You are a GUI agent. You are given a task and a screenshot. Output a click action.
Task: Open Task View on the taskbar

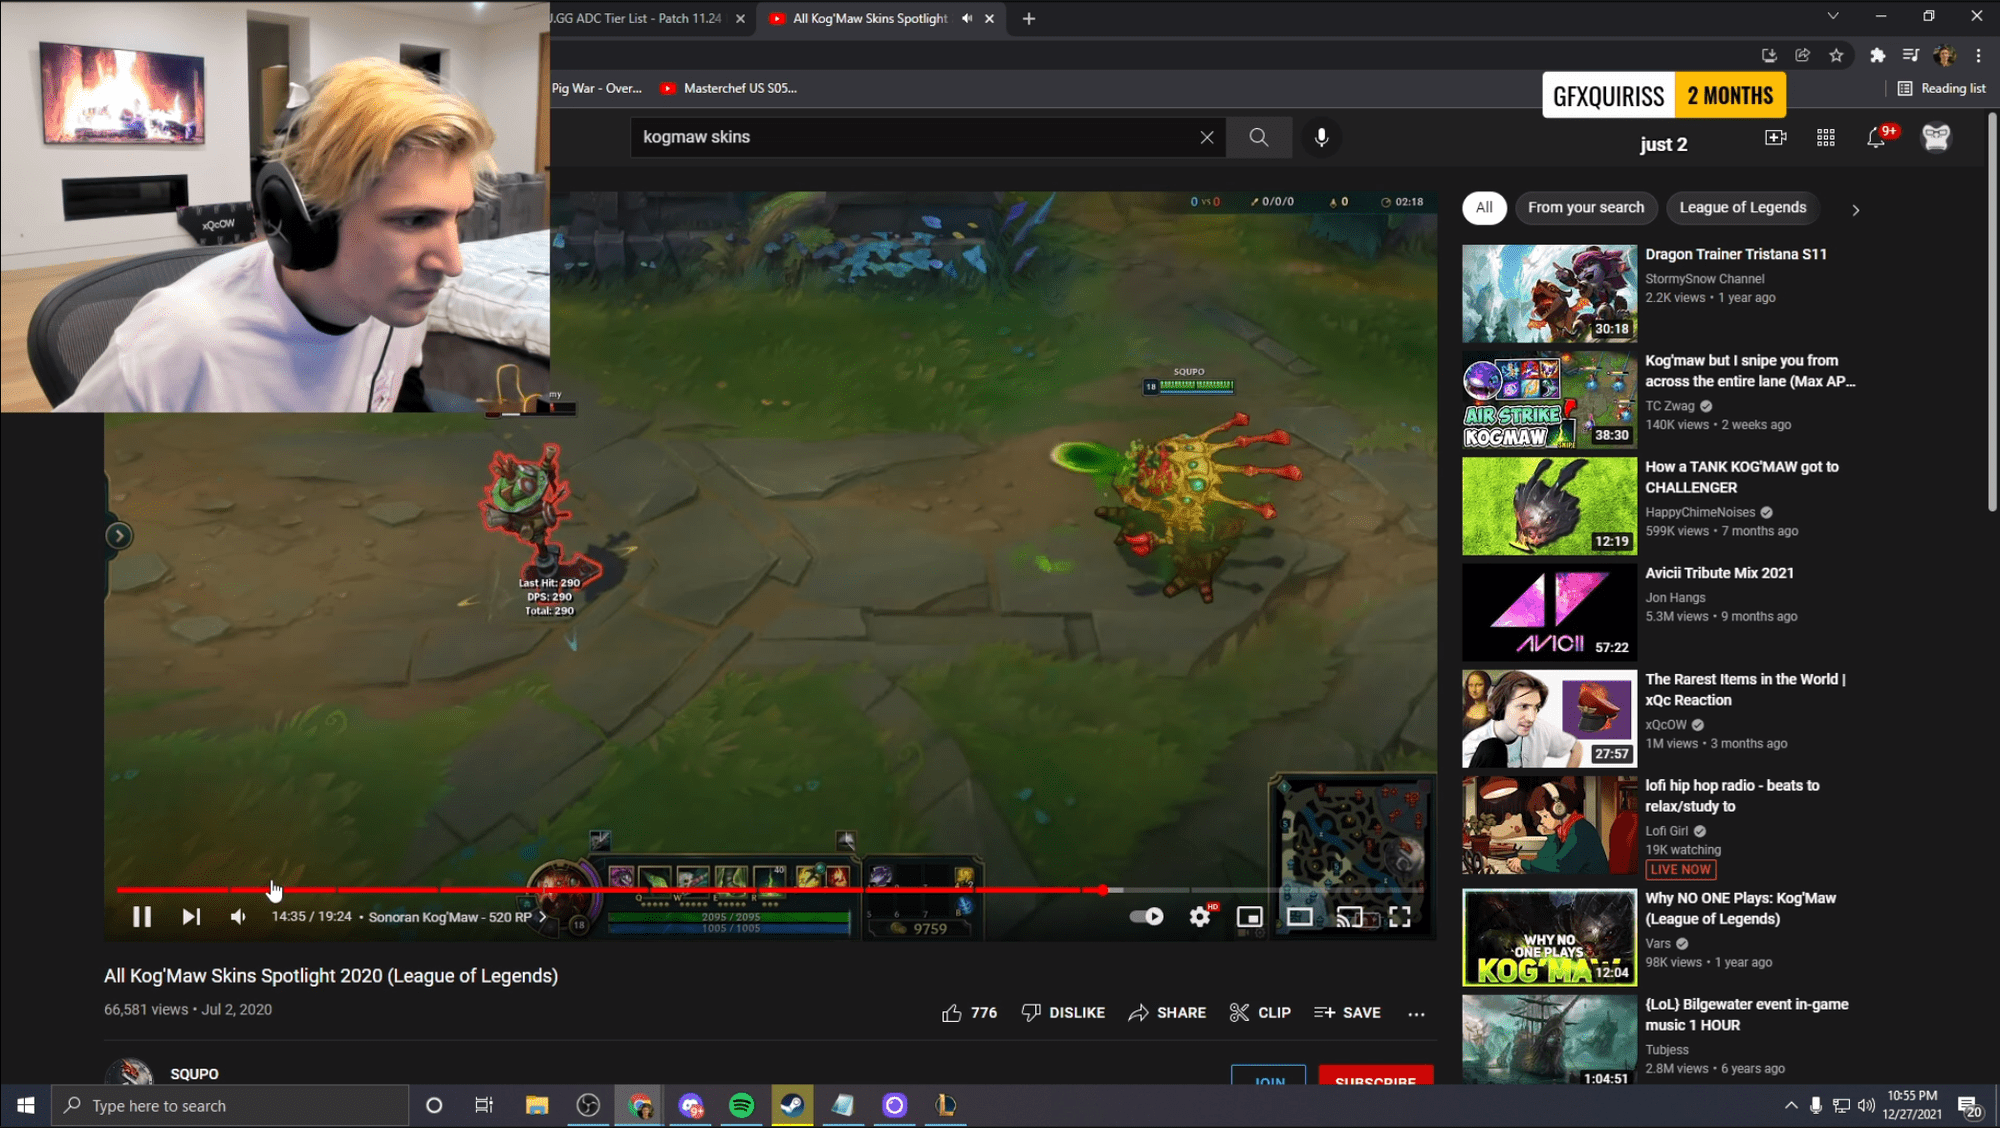click(484, 1105)
